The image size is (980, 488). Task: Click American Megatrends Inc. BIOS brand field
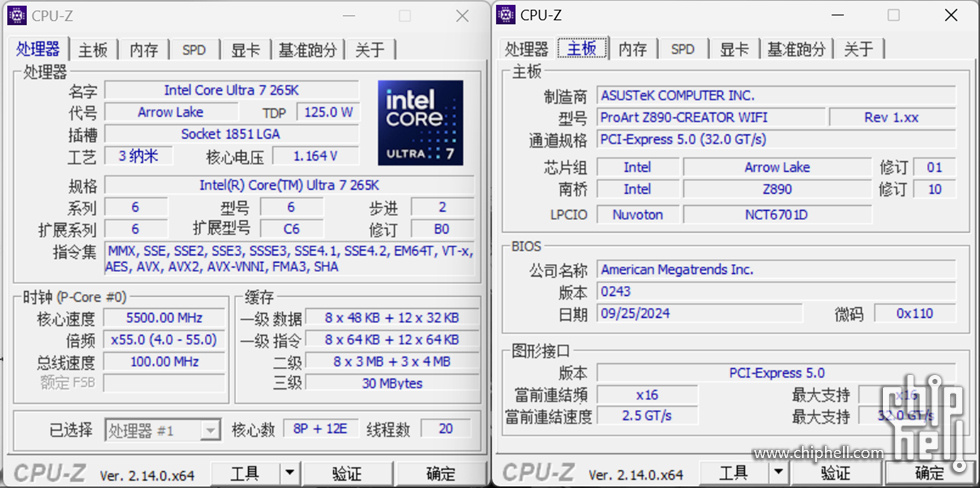[776, 270]
